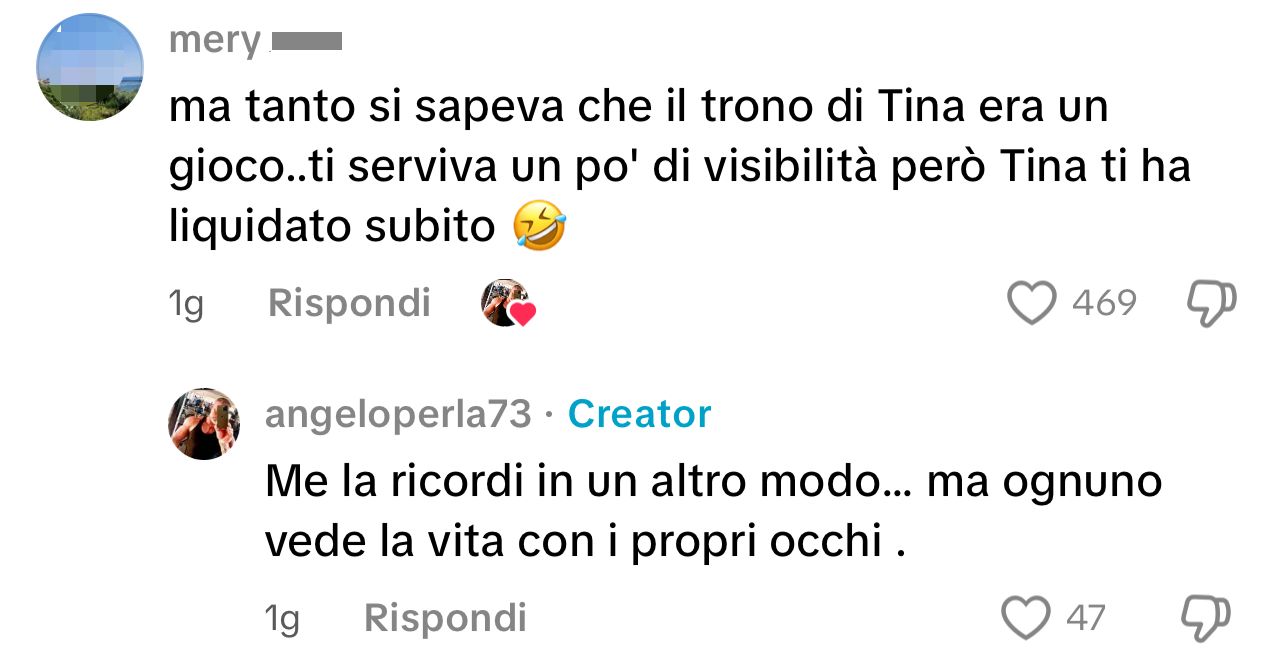Open mery's profile picture
Viewport: 1284px width, 654px height.
[90, 67]
